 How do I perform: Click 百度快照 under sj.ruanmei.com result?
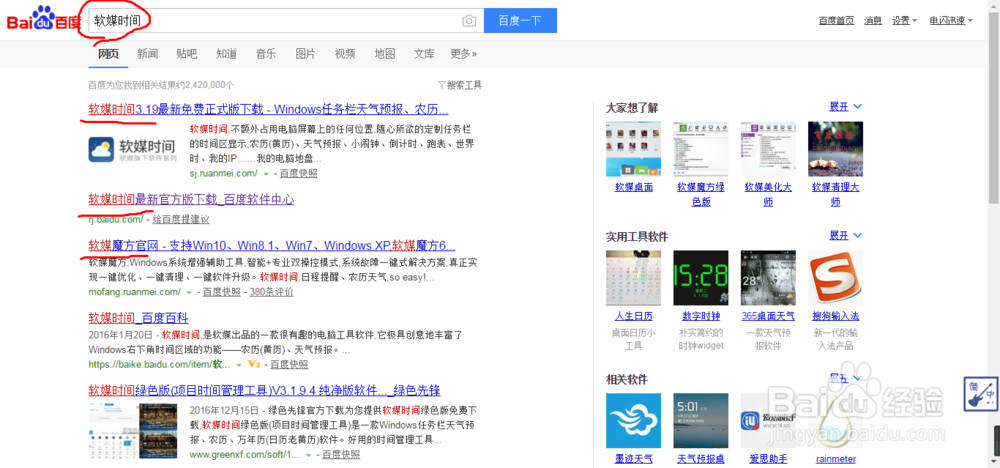(298, 173)
